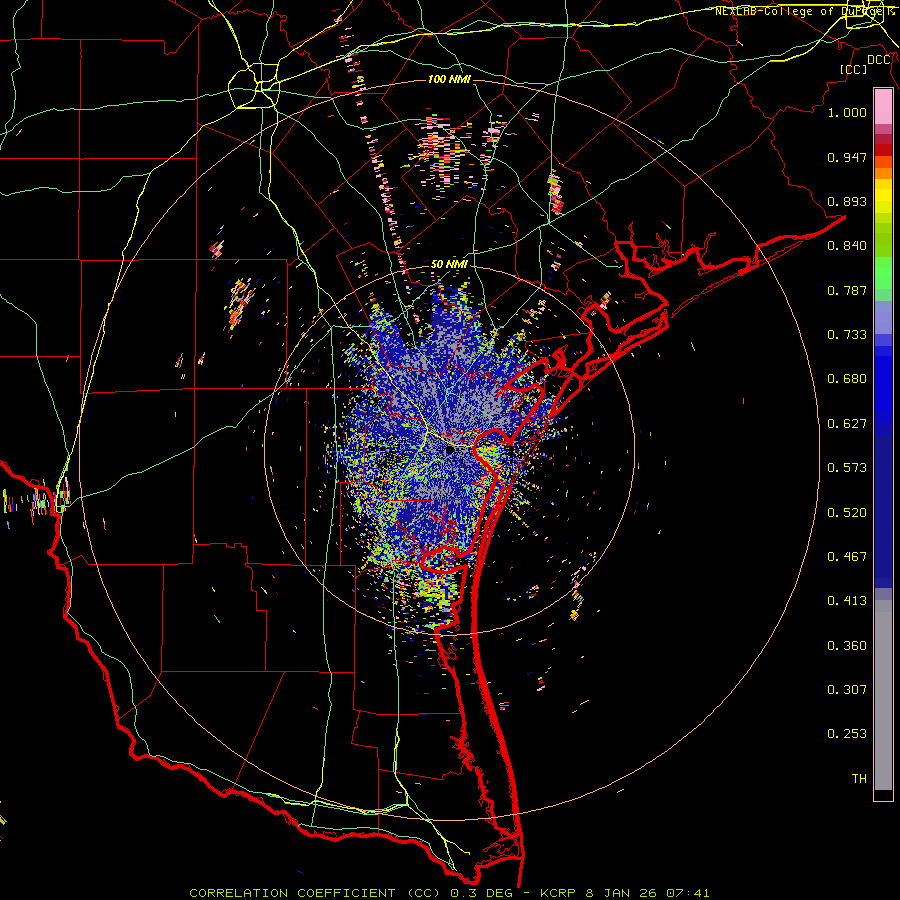Click the 0.413 legend value
Viewport: 900px width, 900px height.
click(847, 601)
